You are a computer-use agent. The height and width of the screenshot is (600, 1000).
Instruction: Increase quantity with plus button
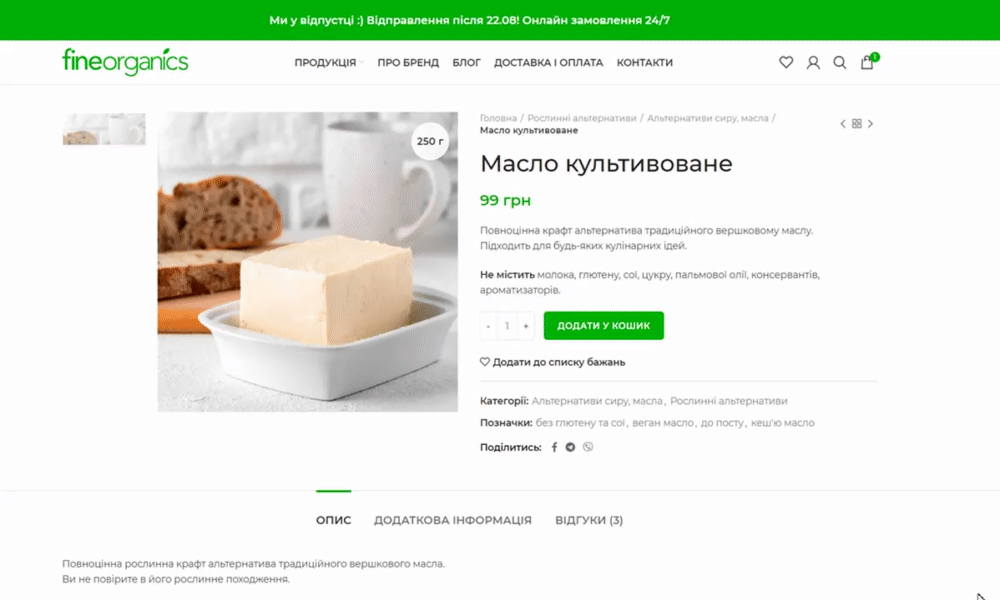pyautogui.click(x=526, y=326)
